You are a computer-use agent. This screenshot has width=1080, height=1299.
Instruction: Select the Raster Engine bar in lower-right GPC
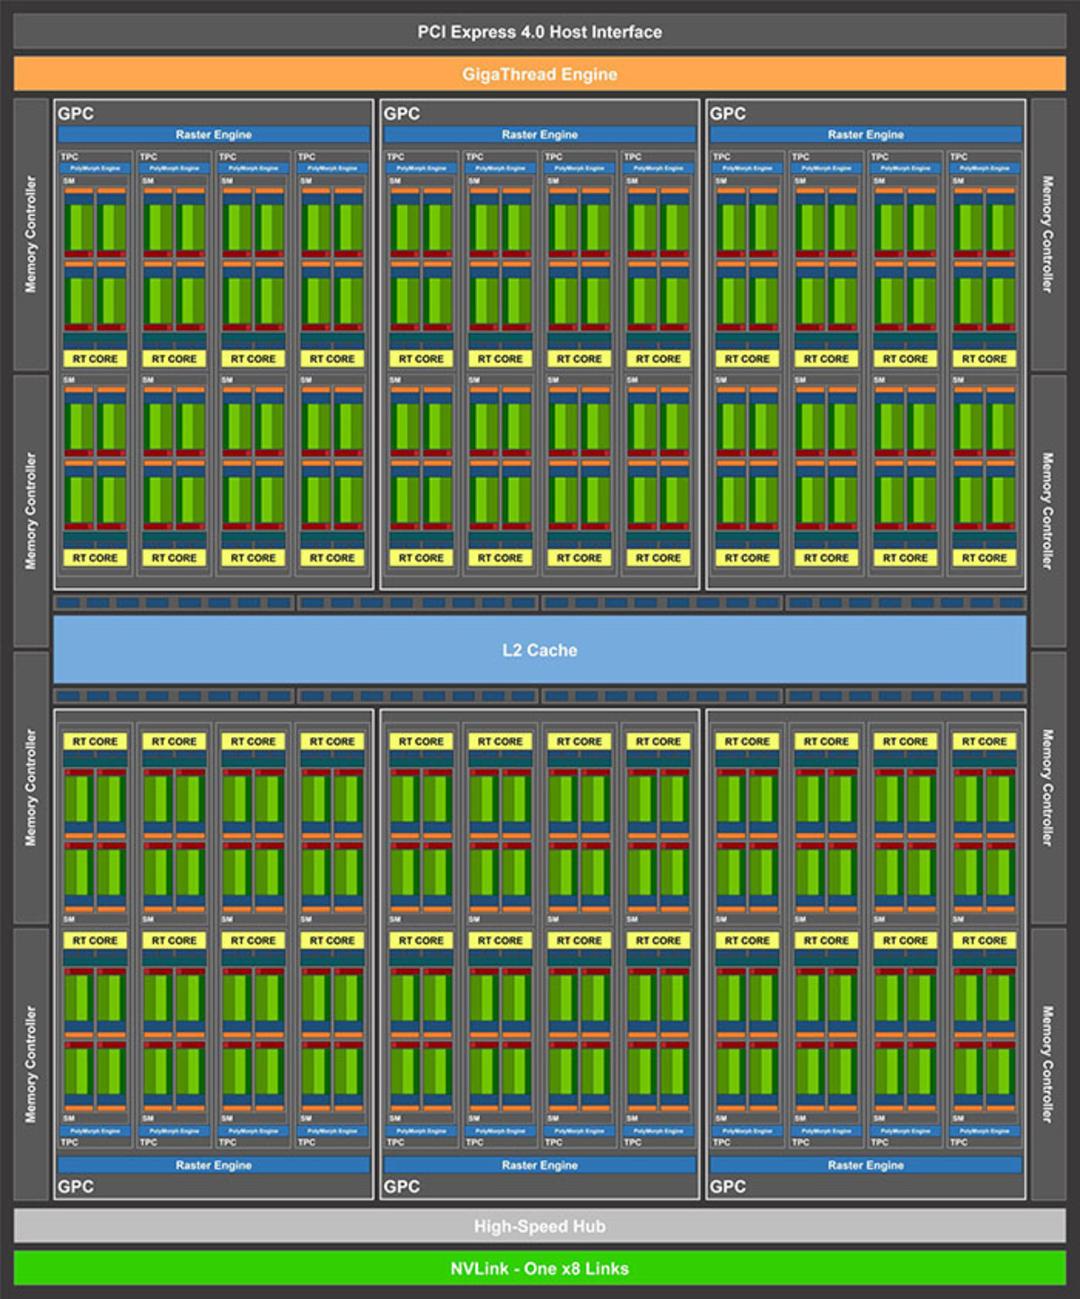[x=866, y=1165]
